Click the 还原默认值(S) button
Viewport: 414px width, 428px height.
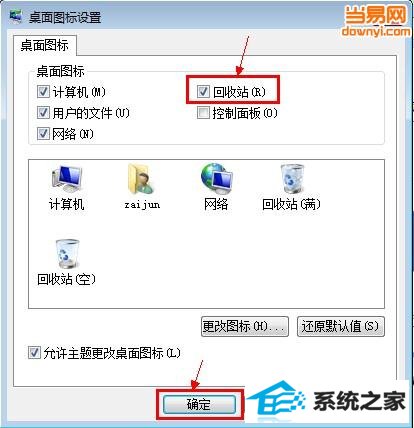[341, 326]
